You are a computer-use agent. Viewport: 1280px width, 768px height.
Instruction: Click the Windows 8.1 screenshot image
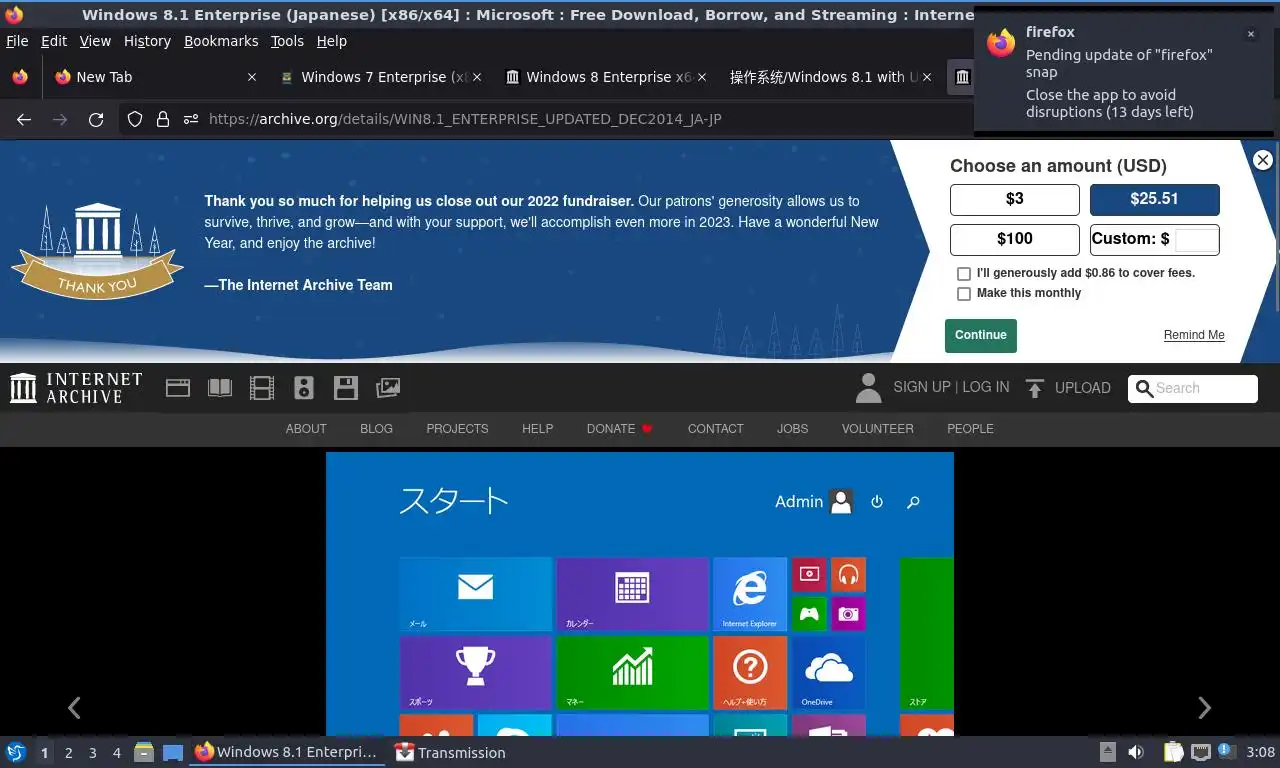click(640, 594)
